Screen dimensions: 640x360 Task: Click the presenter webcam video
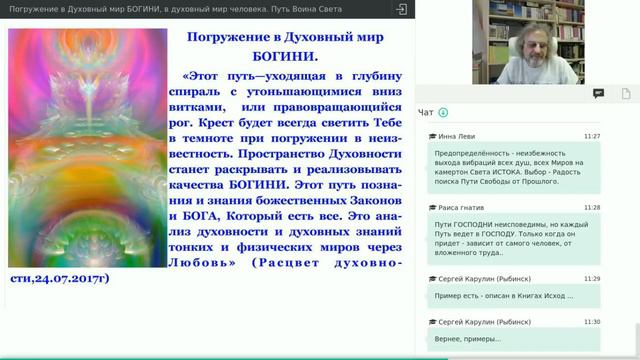528,42
